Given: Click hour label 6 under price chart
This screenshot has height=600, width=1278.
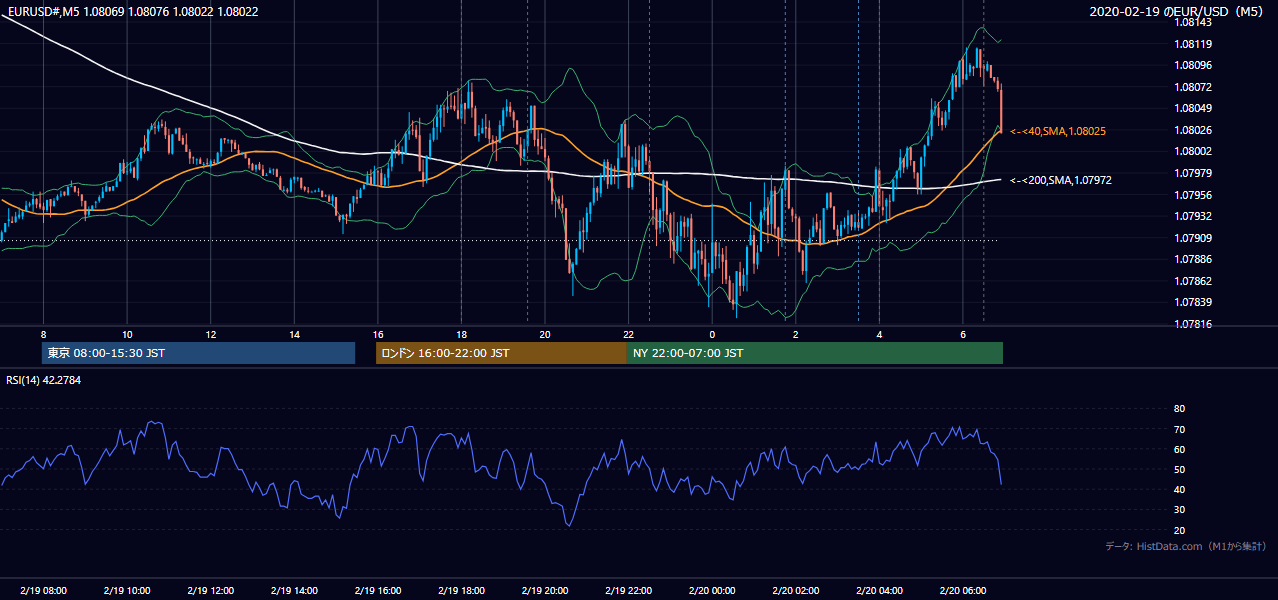Looking at the screenshot, I should coord(962,334).
